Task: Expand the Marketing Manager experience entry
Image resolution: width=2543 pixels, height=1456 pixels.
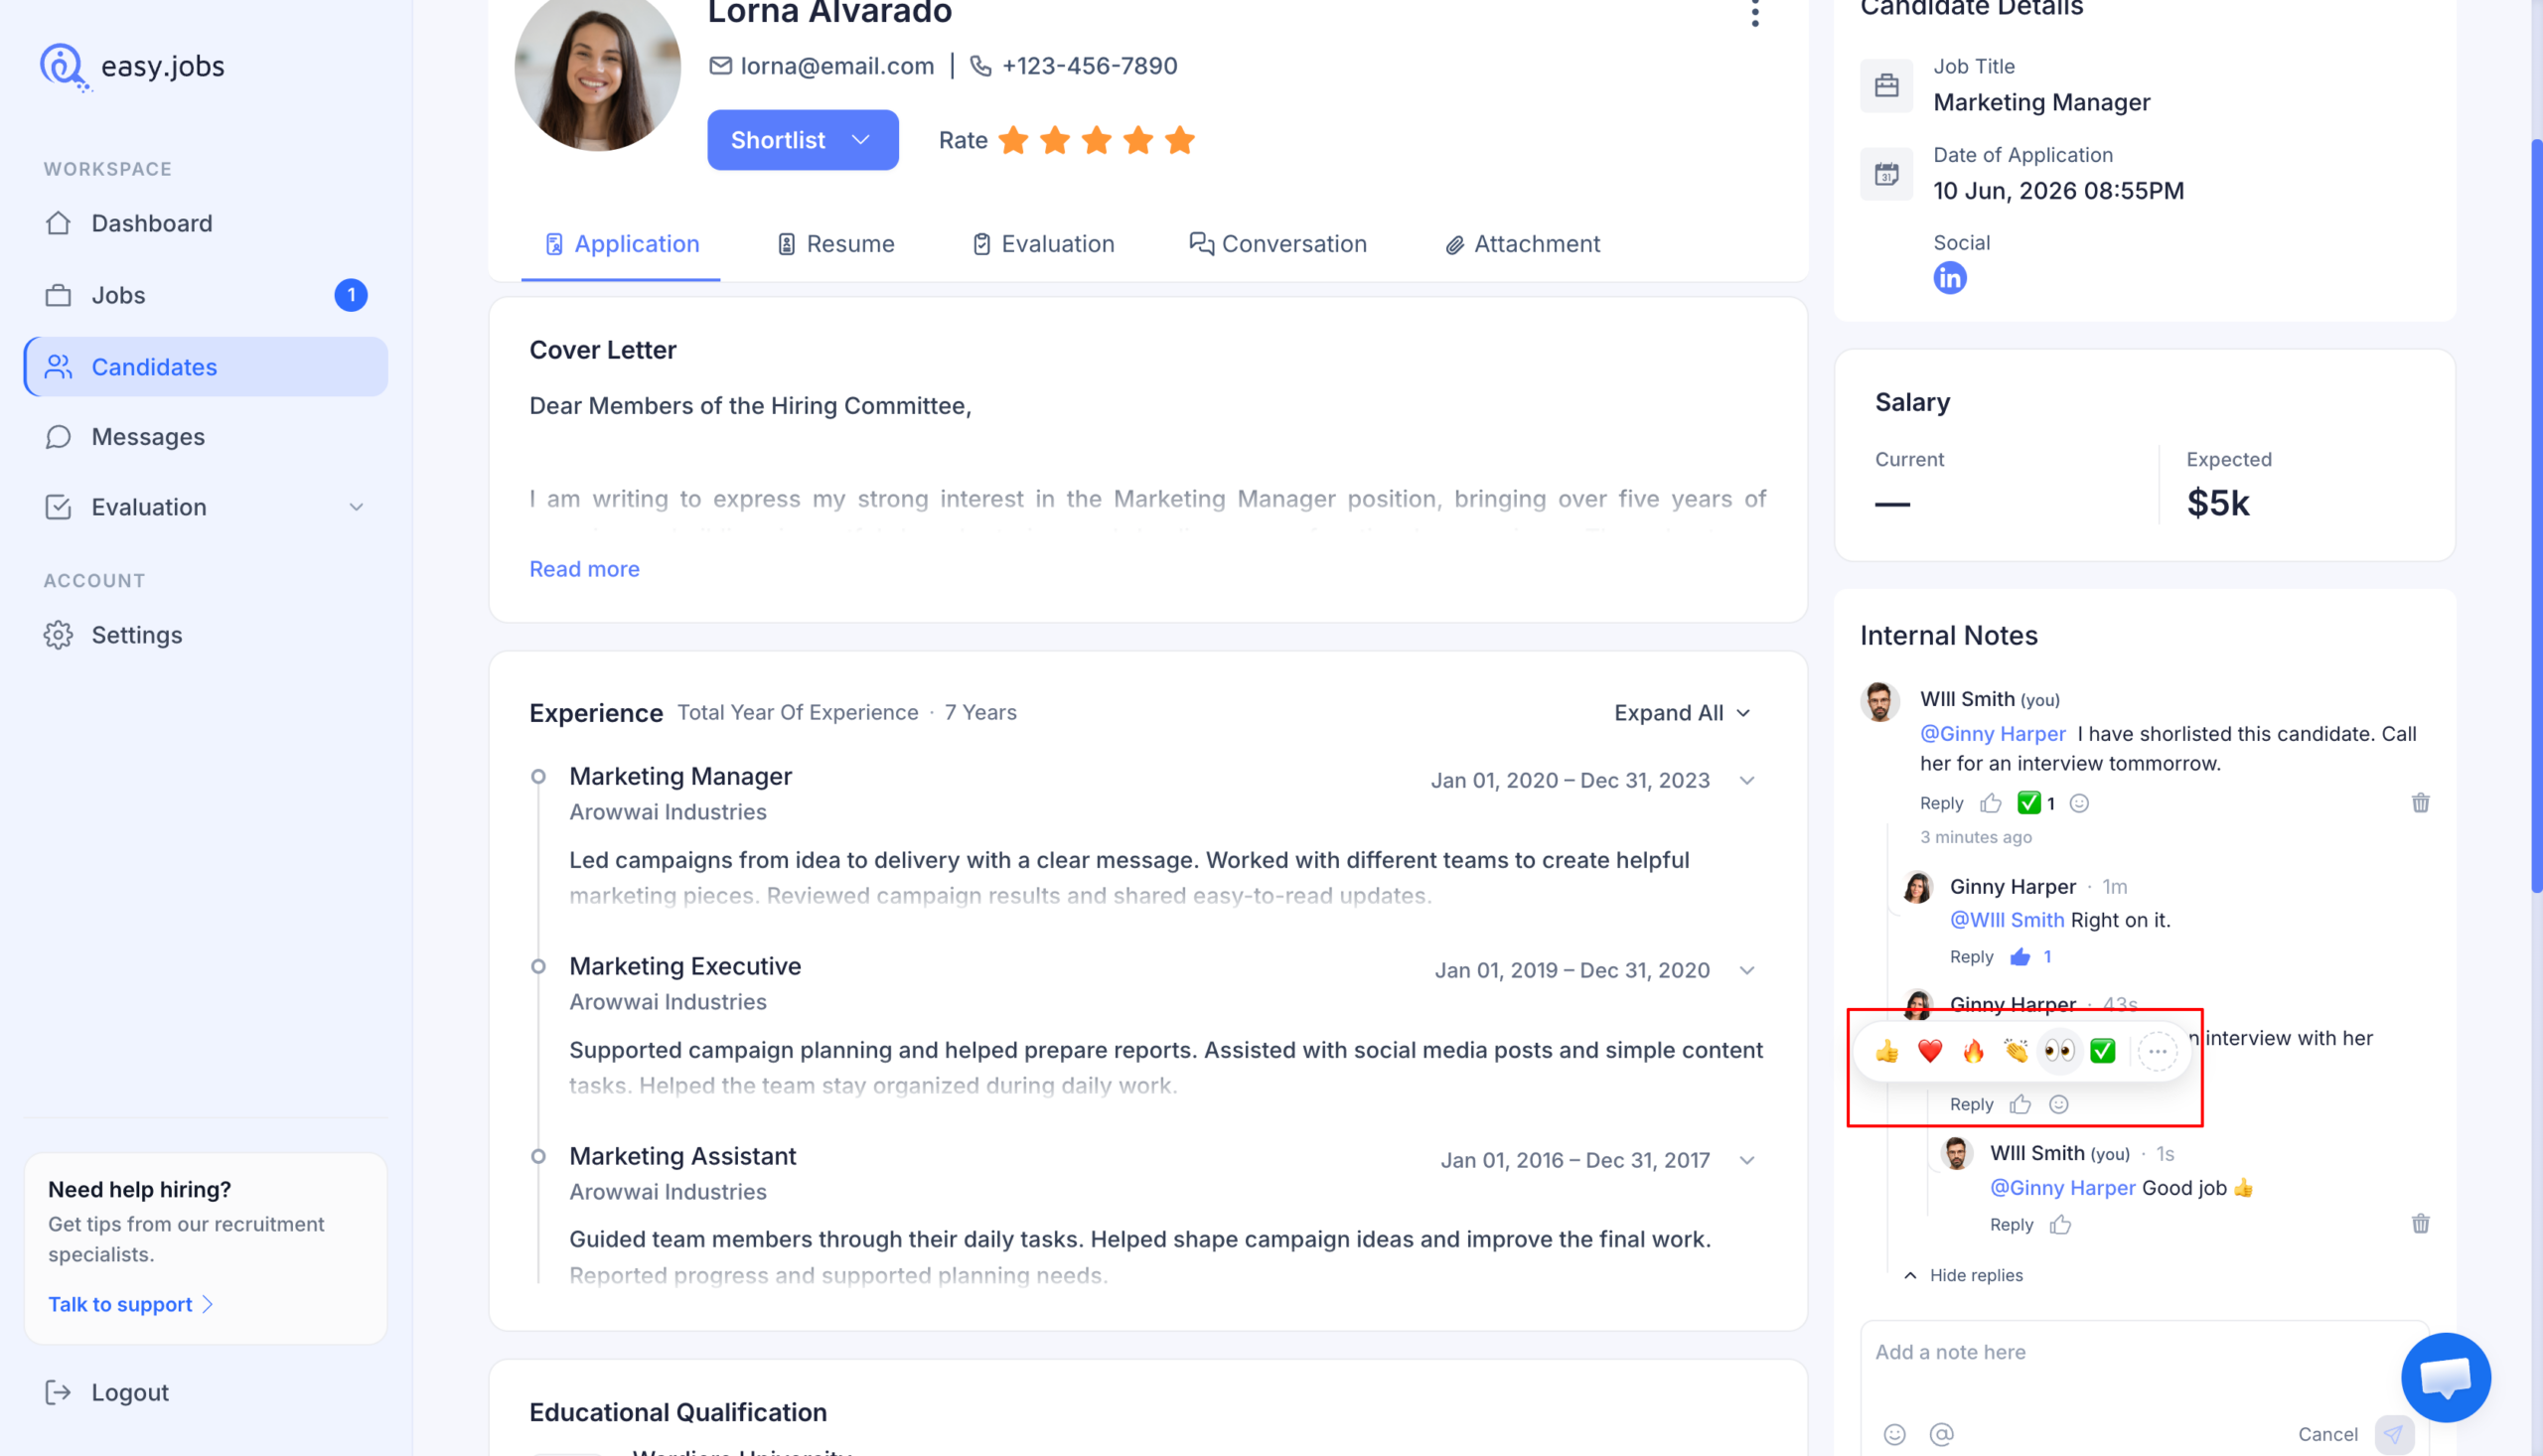Action: point(1746,780)
